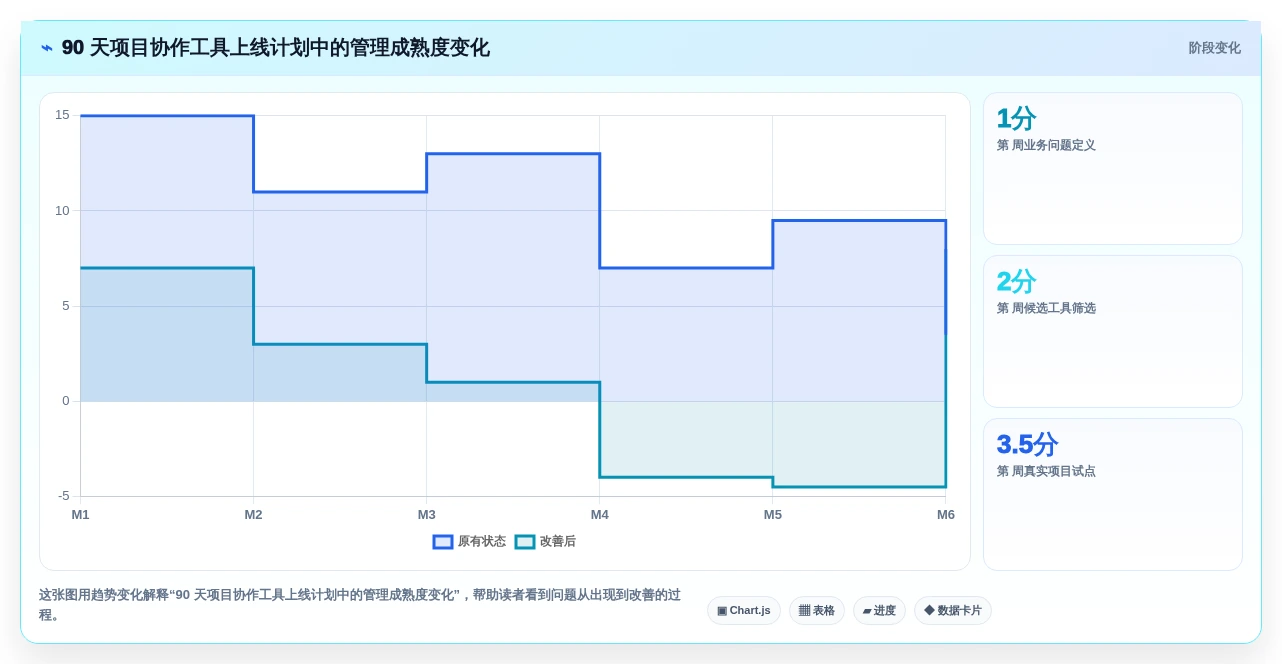Click the 1分 score value
Screen dimensions: 1282x664
[1016, 119]
